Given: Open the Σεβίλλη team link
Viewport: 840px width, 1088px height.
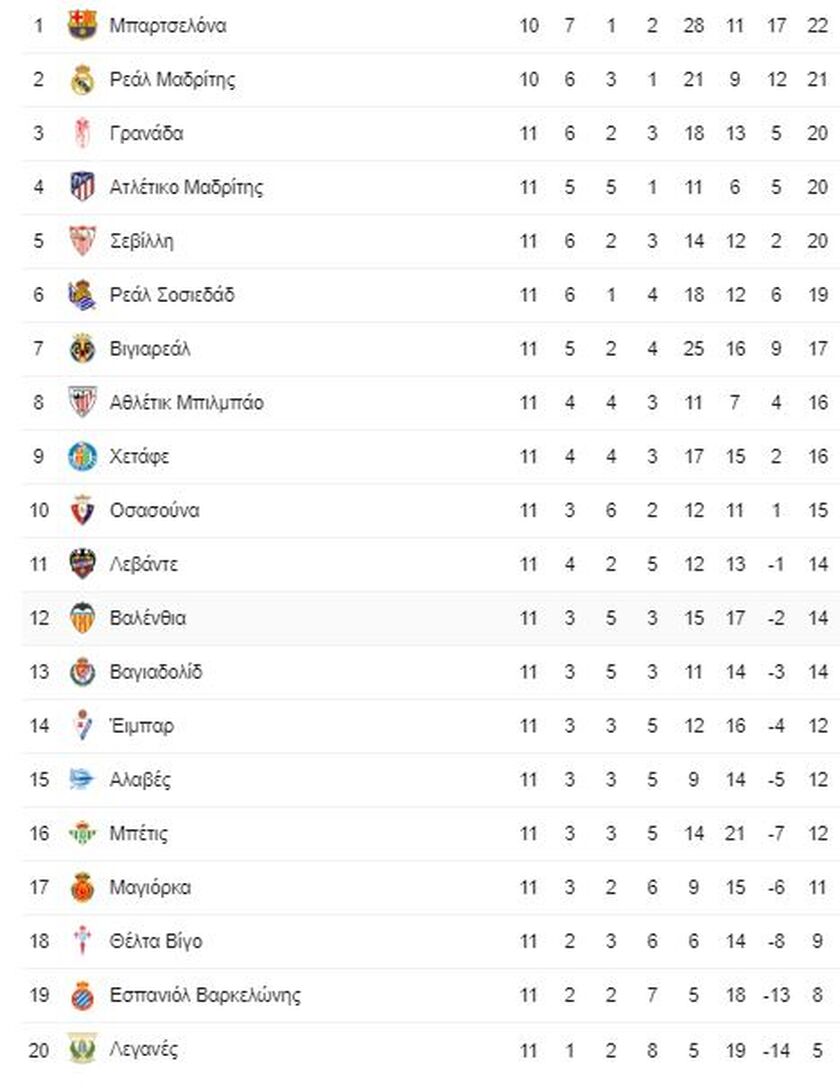Looking at the screenshot, I should pos(142,241).
